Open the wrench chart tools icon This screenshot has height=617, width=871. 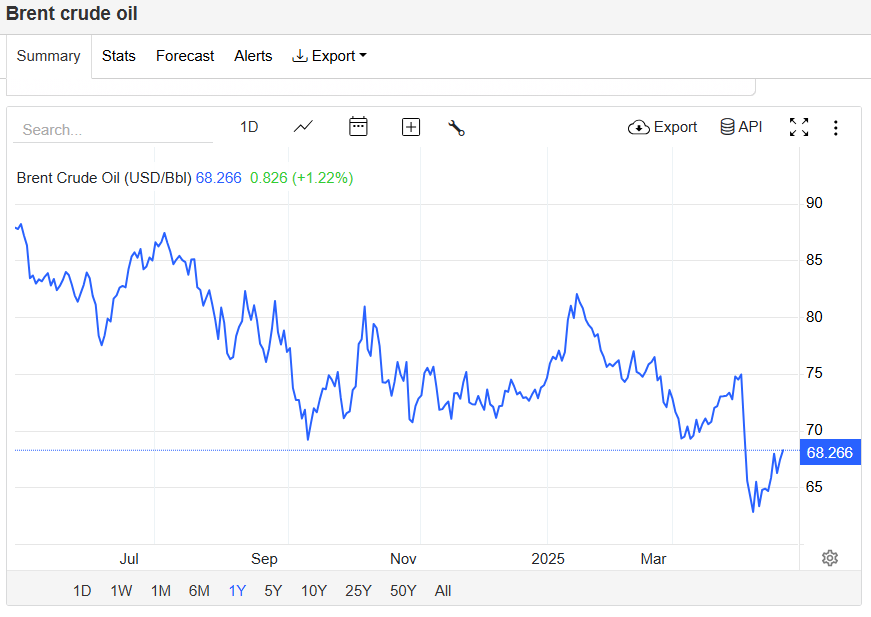[457, 127]
